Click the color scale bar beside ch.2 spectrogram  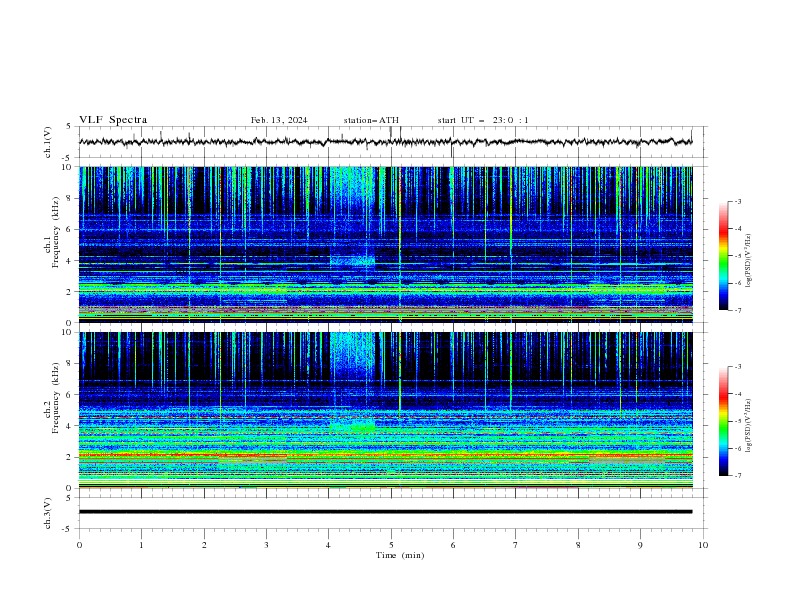[723, 421]
